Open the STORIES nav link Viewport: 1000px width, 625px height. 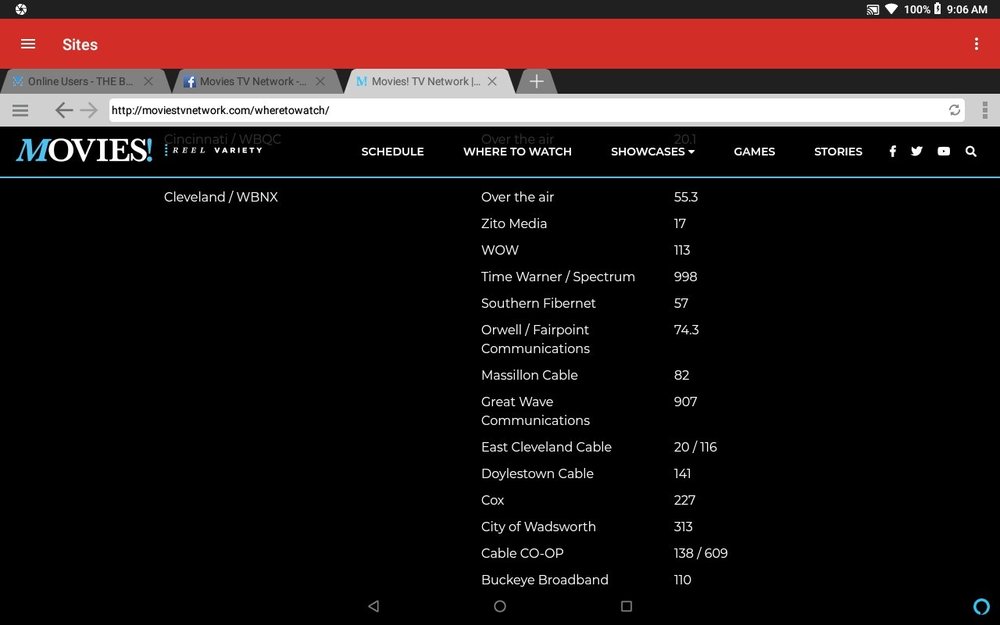click(838, 151)
